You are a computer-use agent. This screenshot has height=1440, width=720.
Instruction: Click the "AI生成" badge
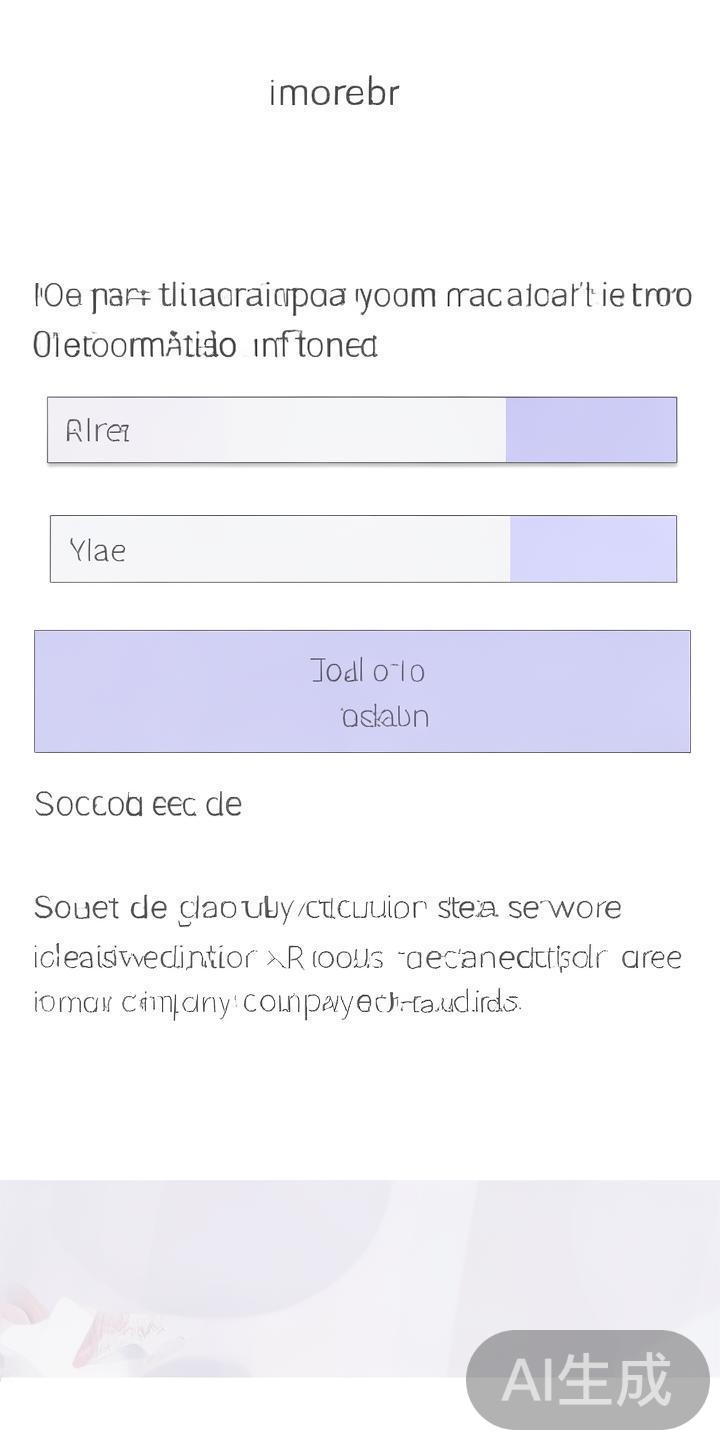coord(587,1380)
